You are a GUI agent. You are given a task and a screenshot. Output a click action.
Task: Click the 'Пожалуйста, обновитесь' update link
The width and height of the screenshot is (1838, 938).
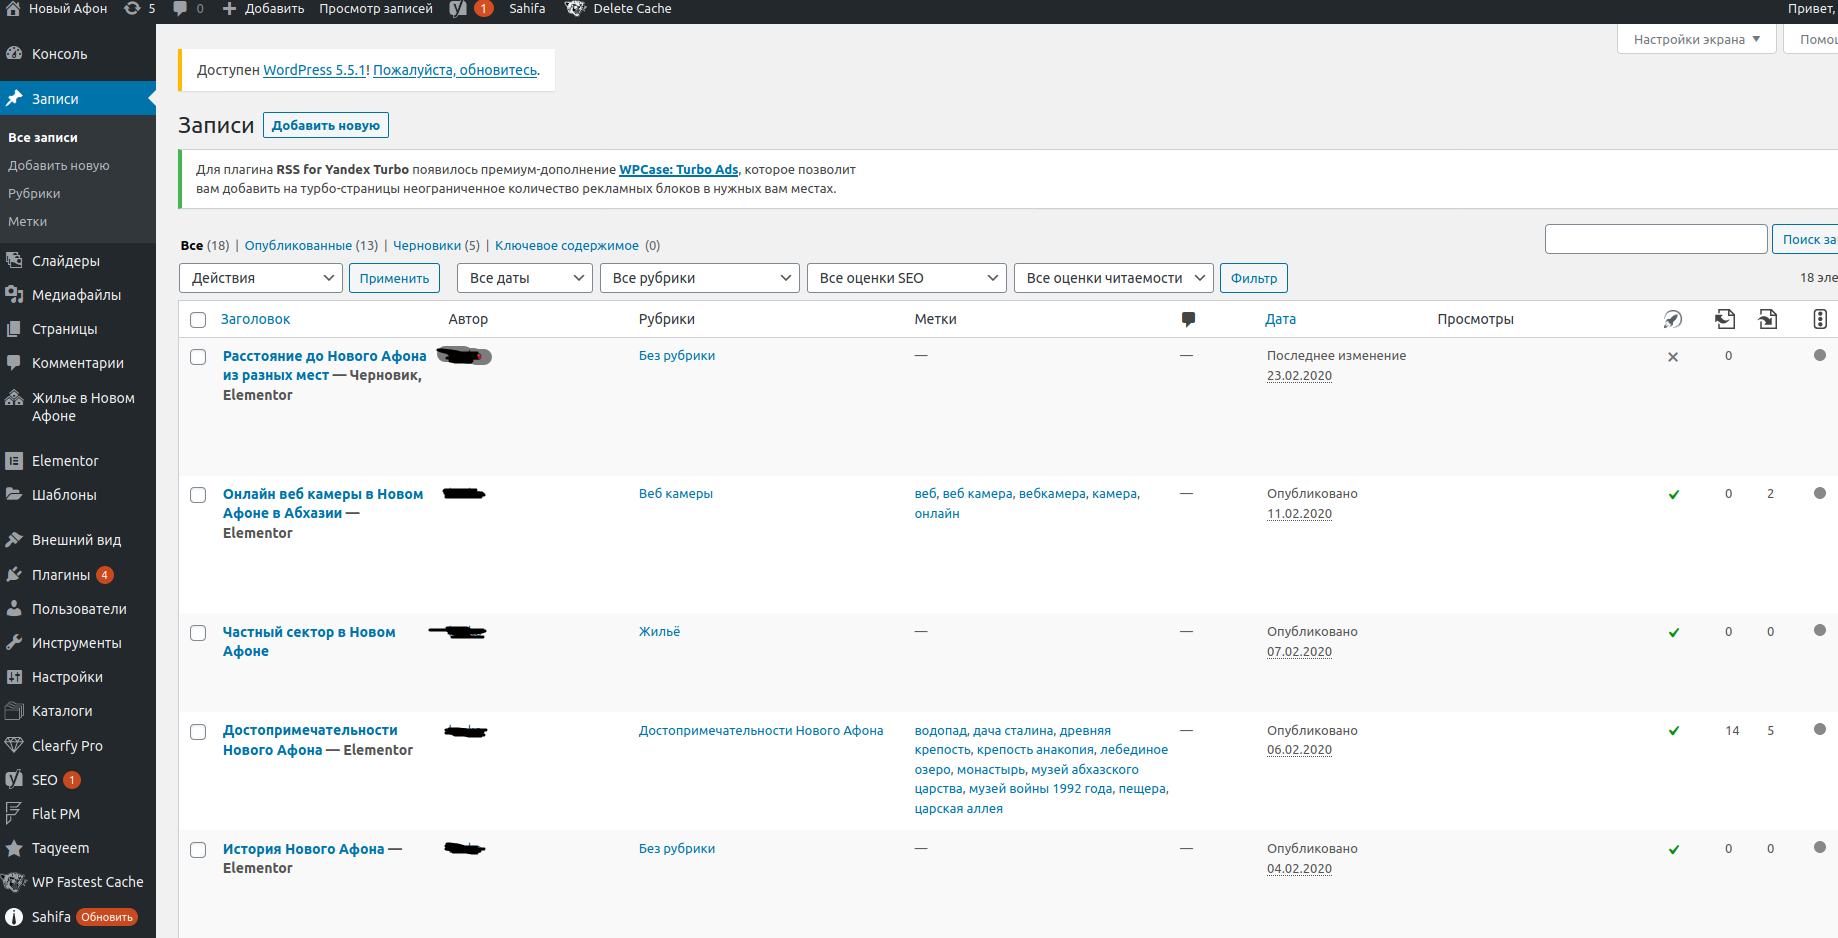click(x=455, y=70)
